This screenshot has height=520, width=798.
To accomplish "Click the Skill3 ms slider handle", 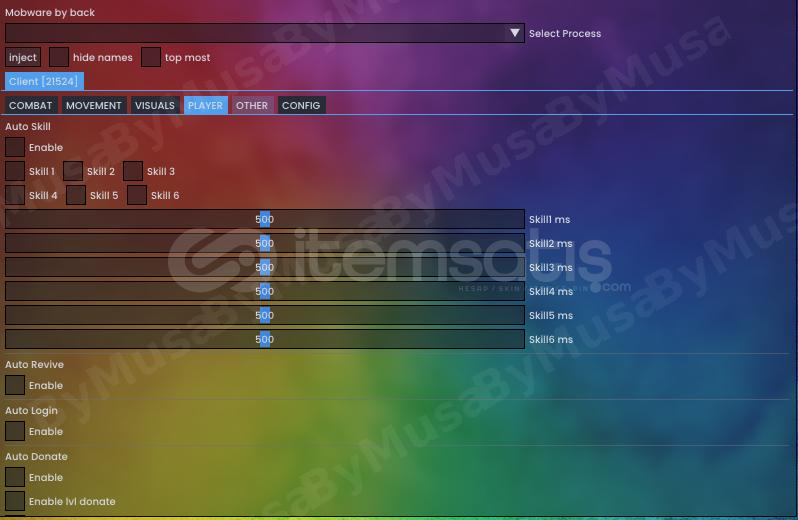I will point(265,267).
